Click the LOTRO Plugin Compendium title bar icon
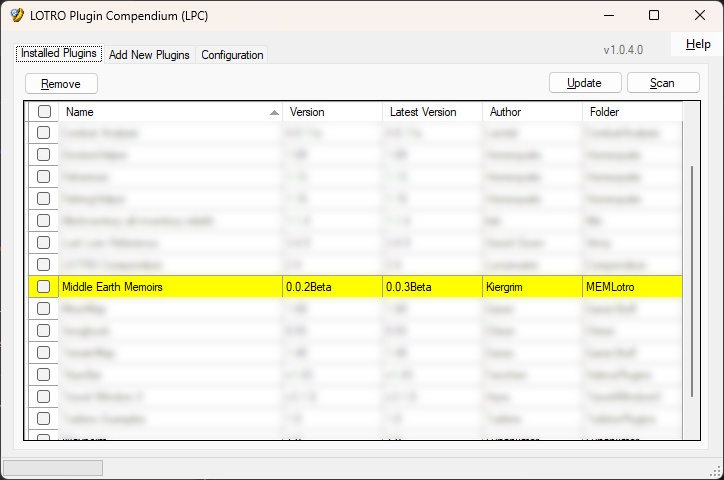Image resolution: width=724 pixels, height=480 pixels. pos(17,15)
